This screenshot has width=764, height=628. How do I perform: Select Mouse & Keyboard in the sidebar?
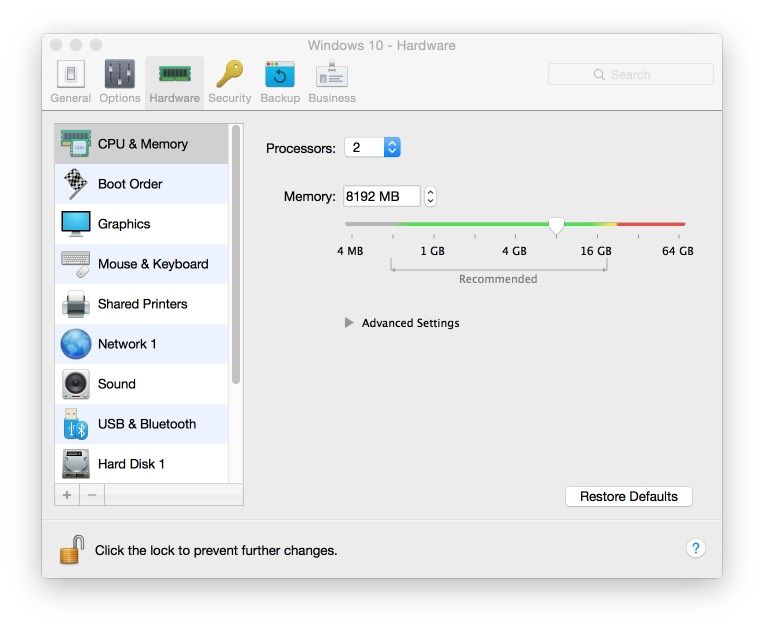[x=141, y=264]
